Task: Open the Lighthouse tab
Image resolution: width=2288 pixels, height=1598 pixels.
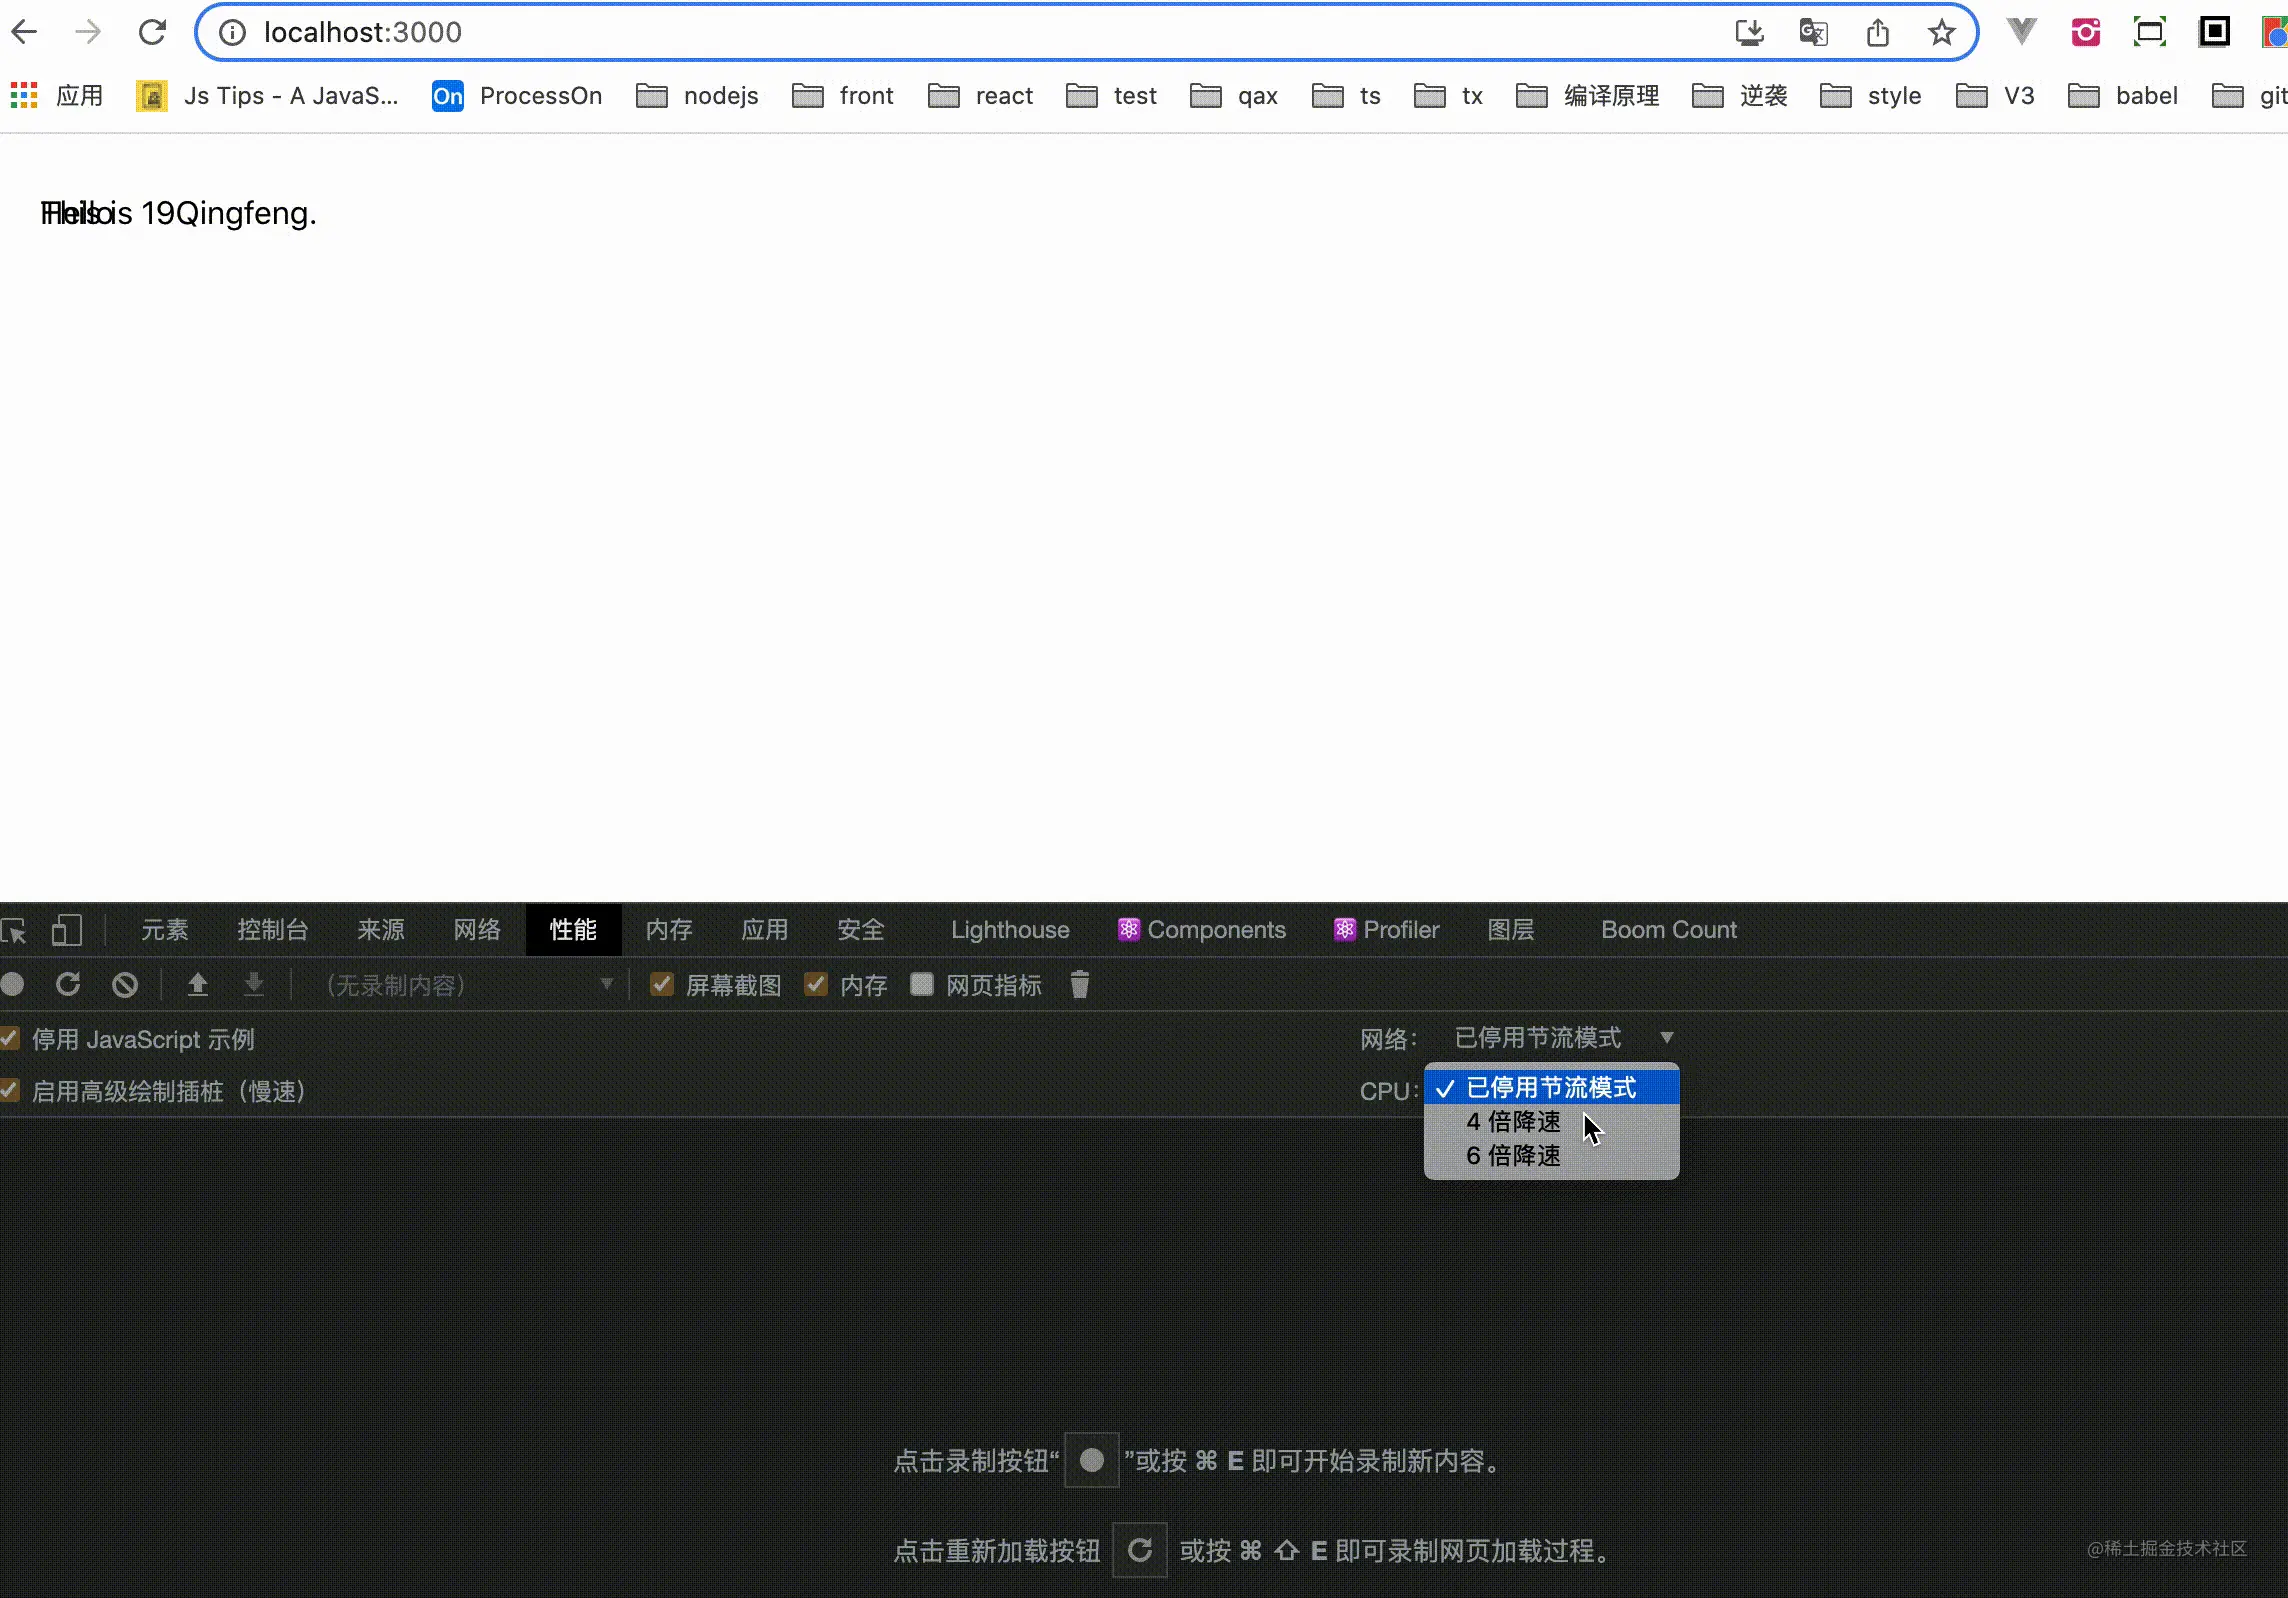Action: coord(1010,930)
